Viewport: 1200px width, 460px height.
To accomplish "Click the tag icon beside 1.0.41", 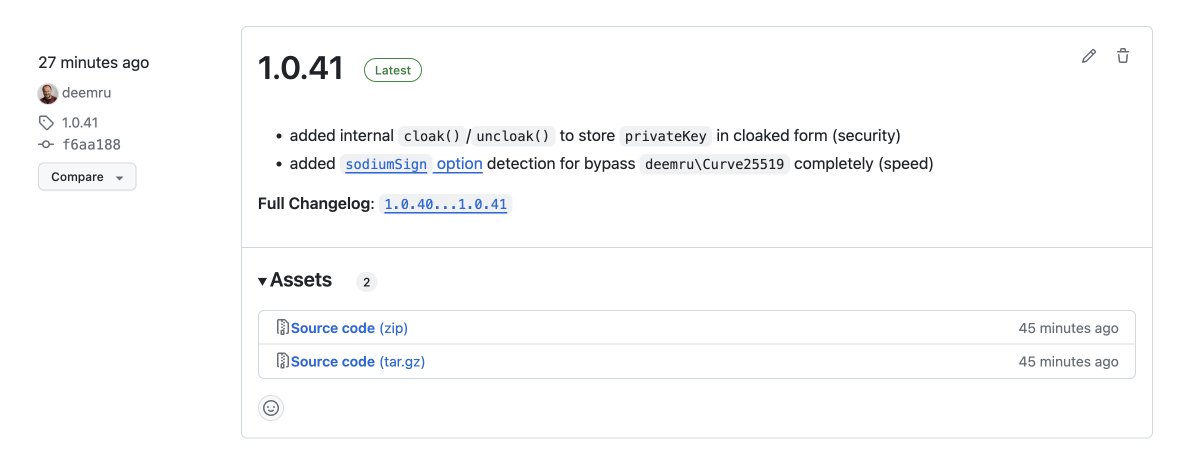I will [46, 123].
